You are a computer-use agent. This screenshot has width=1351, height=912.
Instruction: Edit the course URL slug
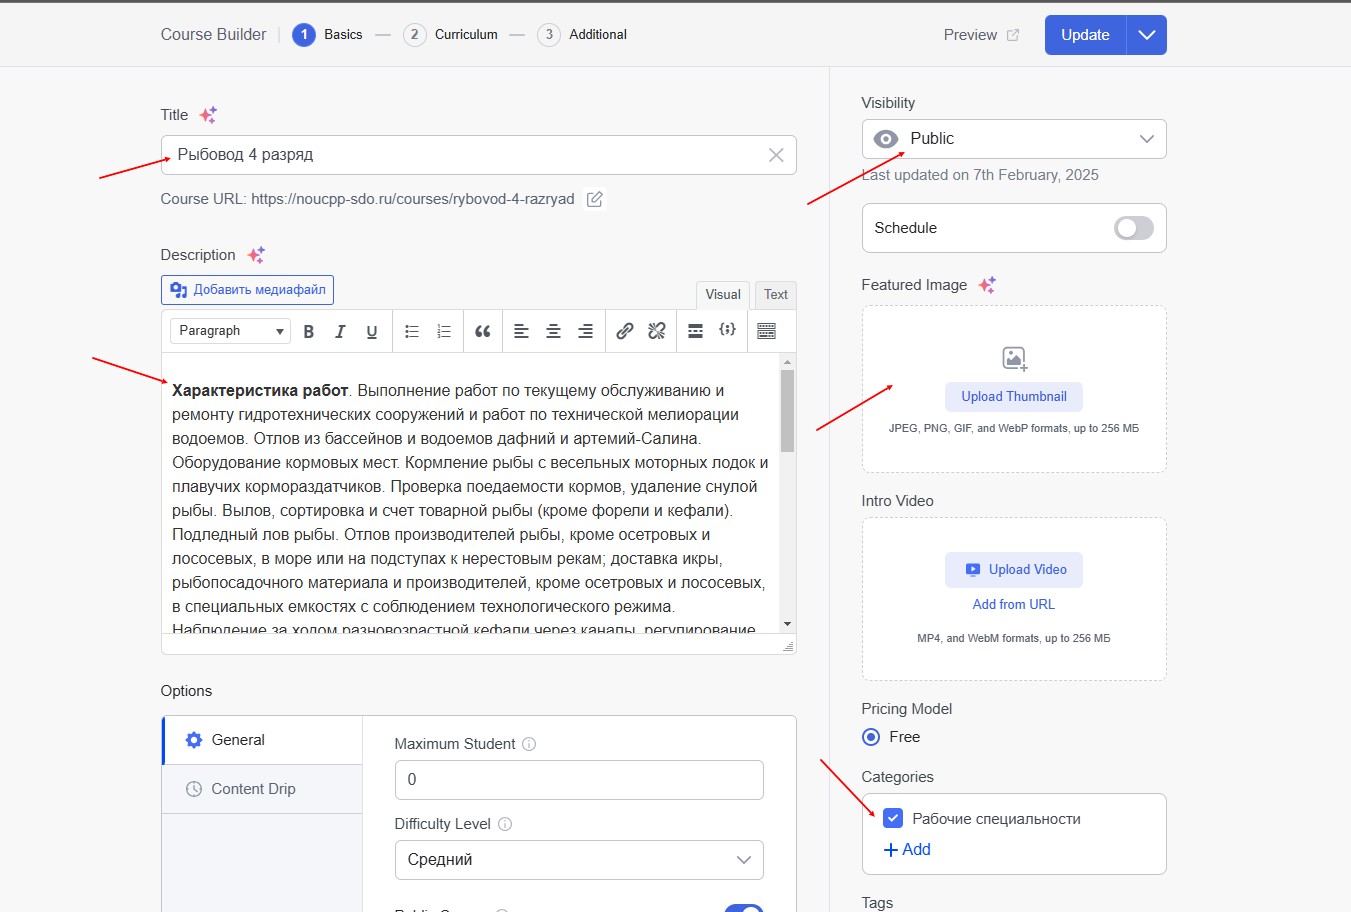coord(595,199)
